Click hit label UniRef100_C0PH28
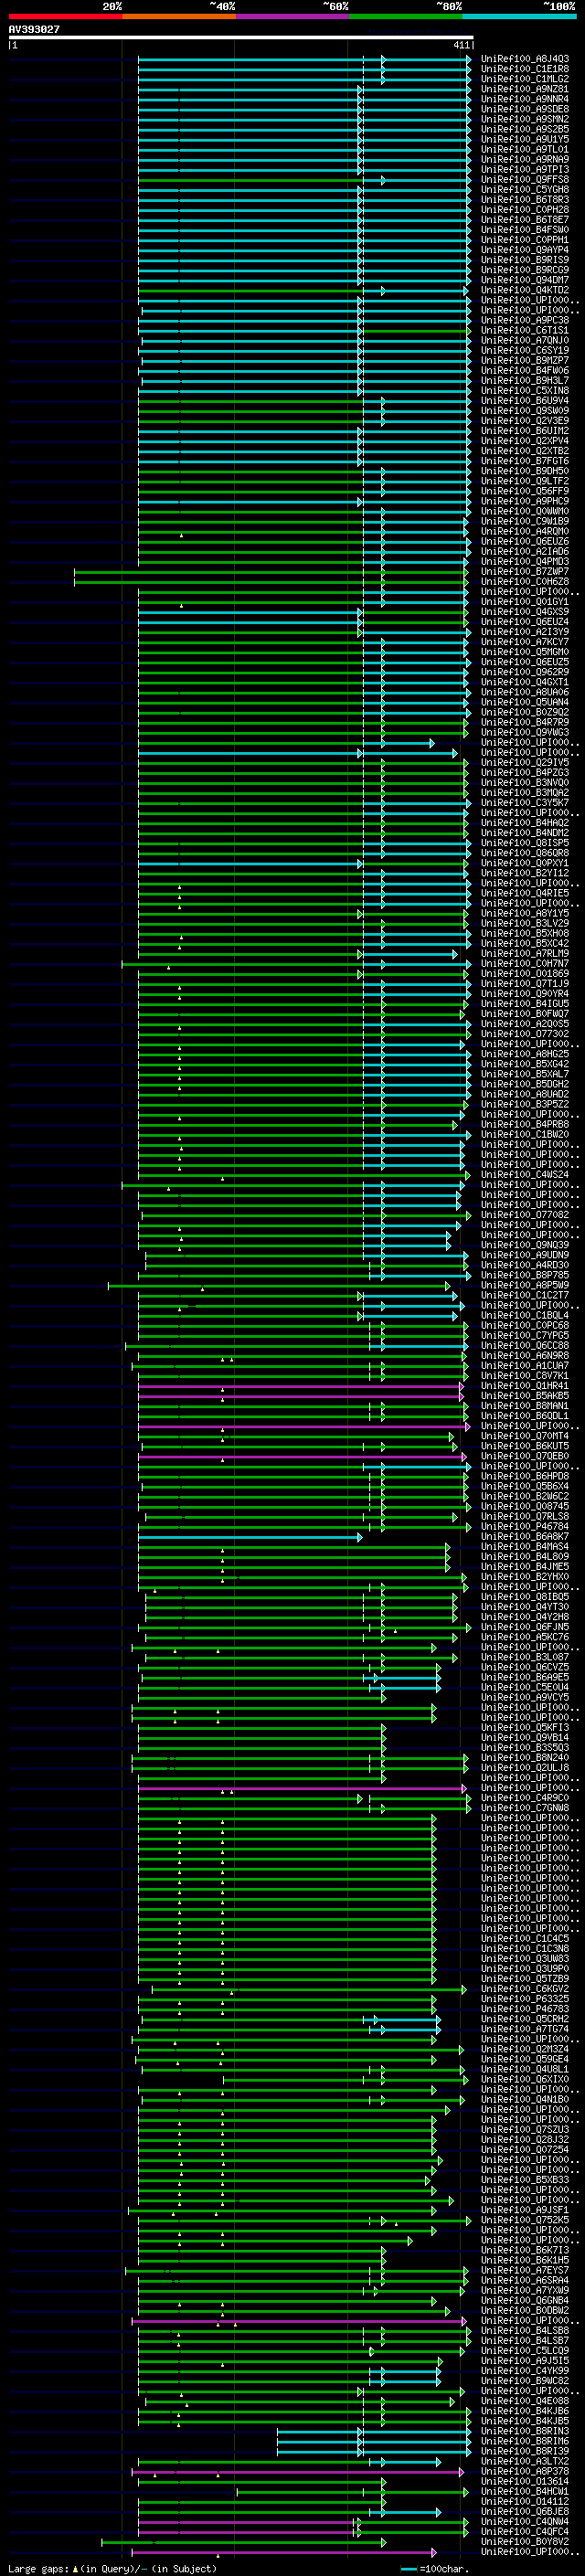The image size is (585, 2576). tap(525, 210)
